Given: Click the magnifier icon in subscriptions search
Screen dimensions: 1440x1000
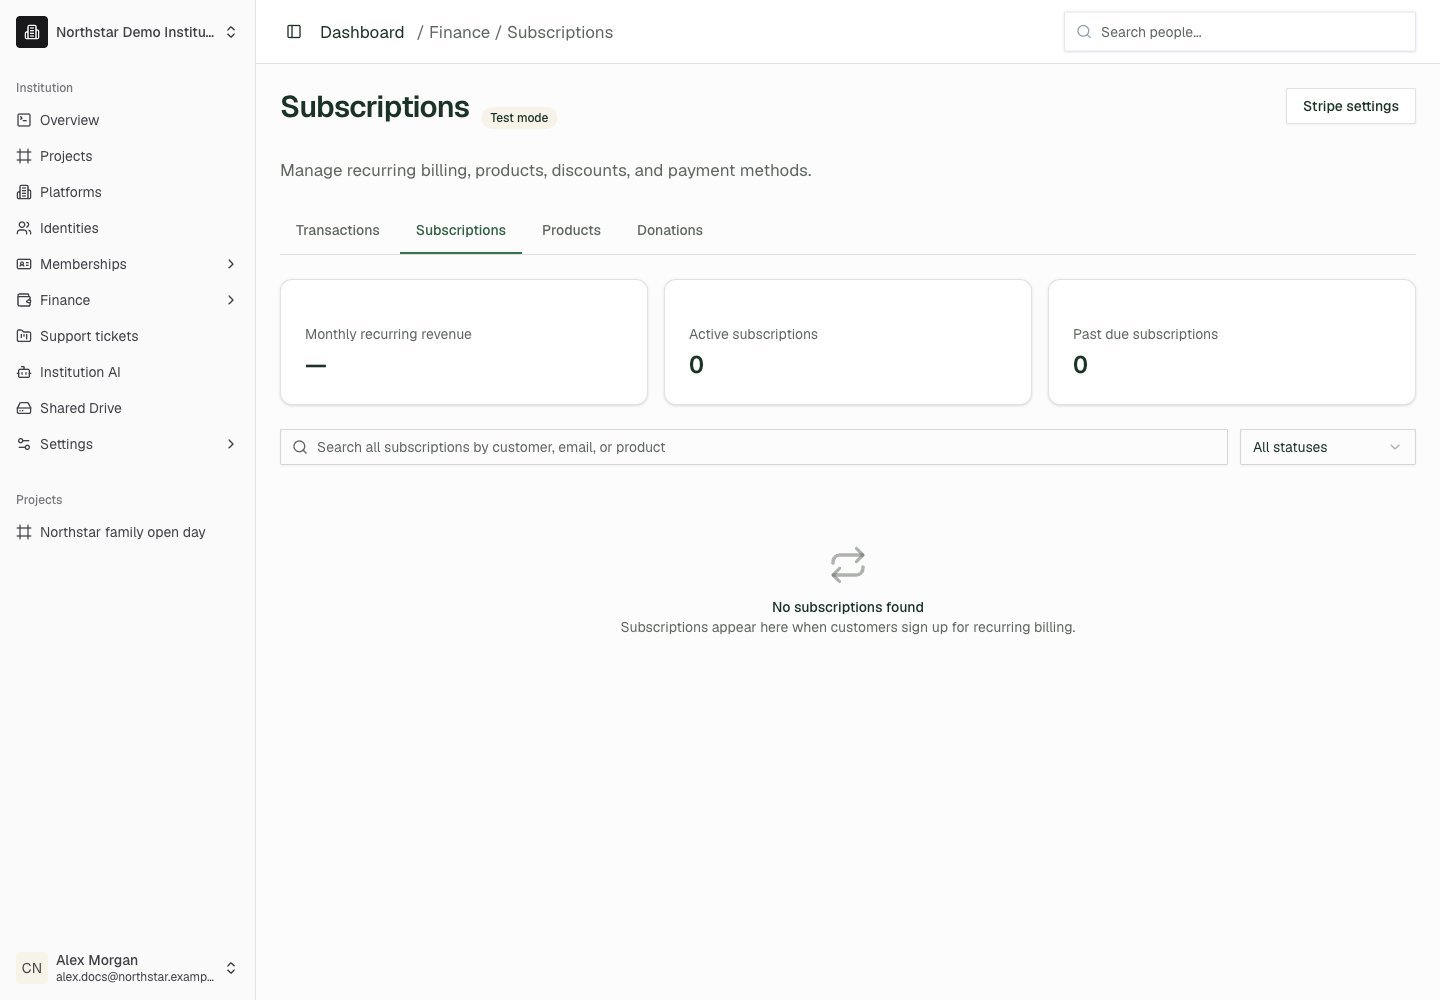Looking at the screenshot, I should [x=300, y=447].
